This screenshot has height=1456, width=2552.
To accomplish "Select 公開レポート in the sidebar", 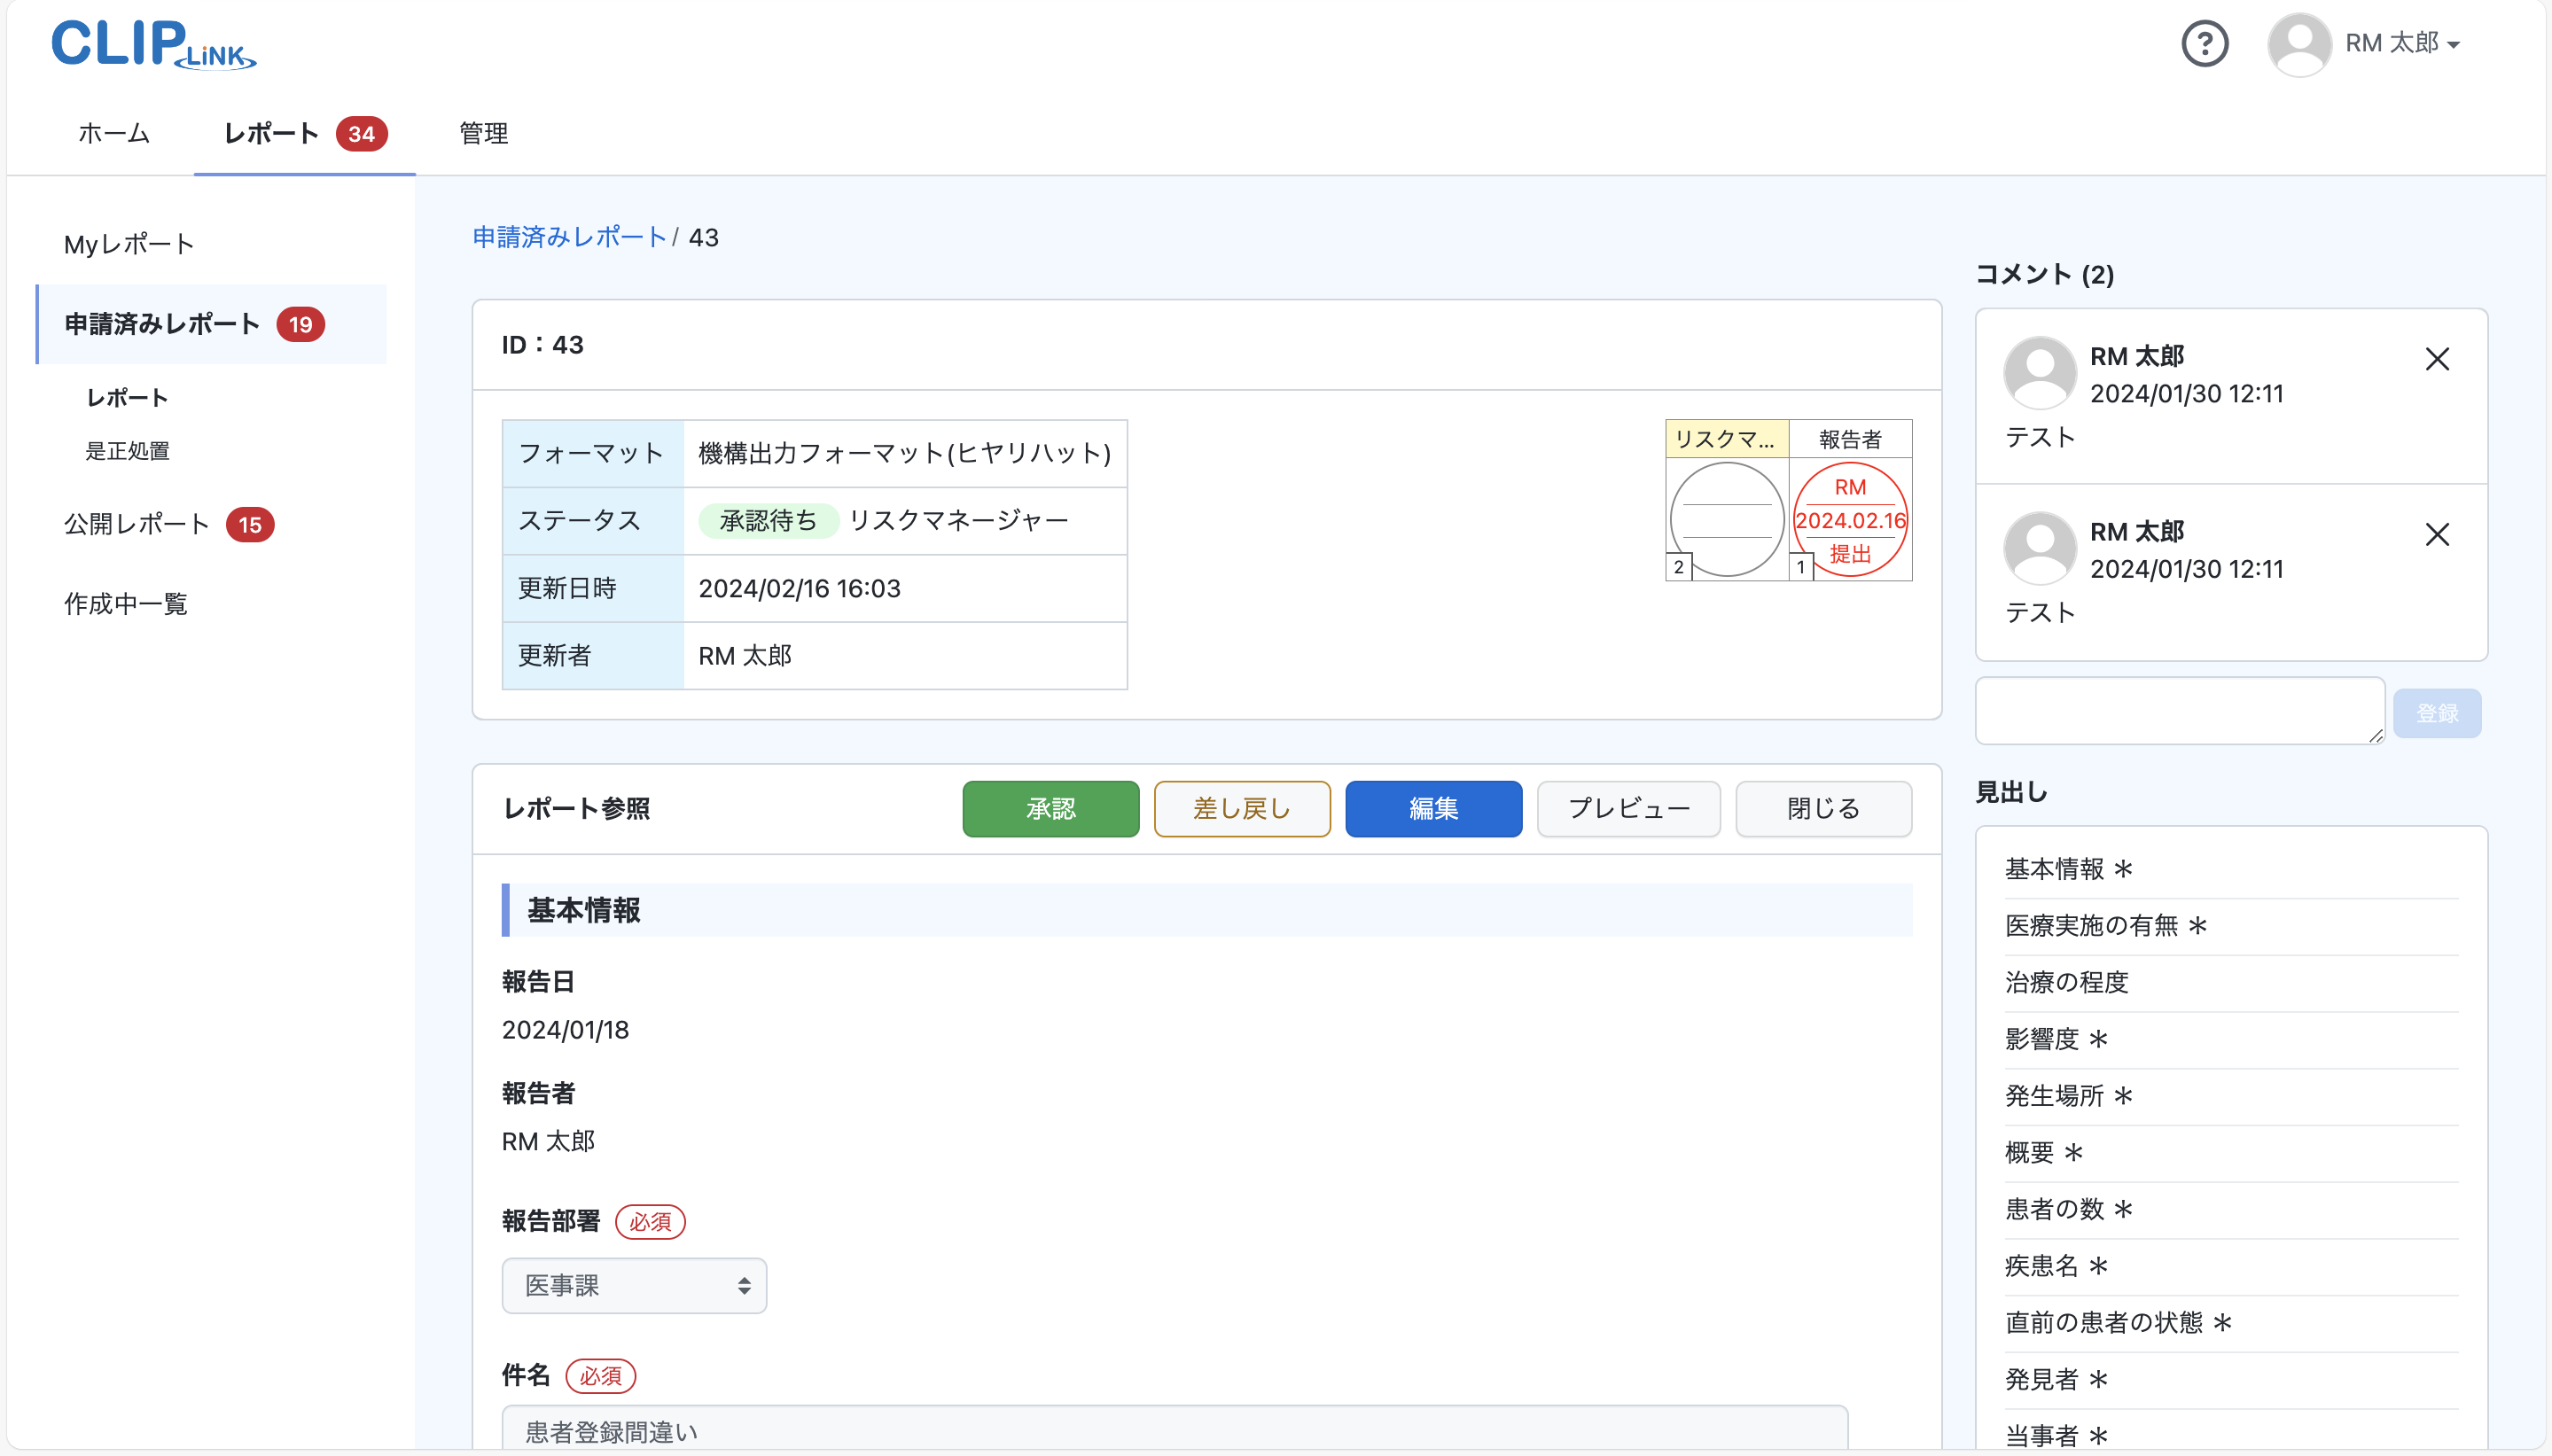I will (135, 523).
